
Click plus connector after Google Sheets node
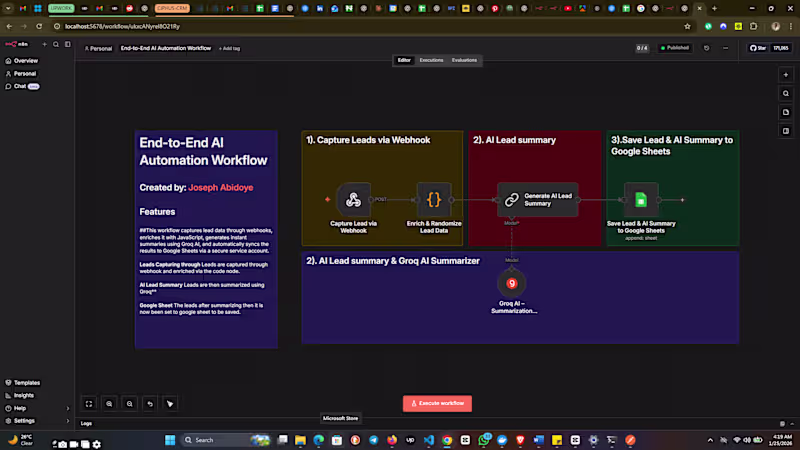coord(682,200)
